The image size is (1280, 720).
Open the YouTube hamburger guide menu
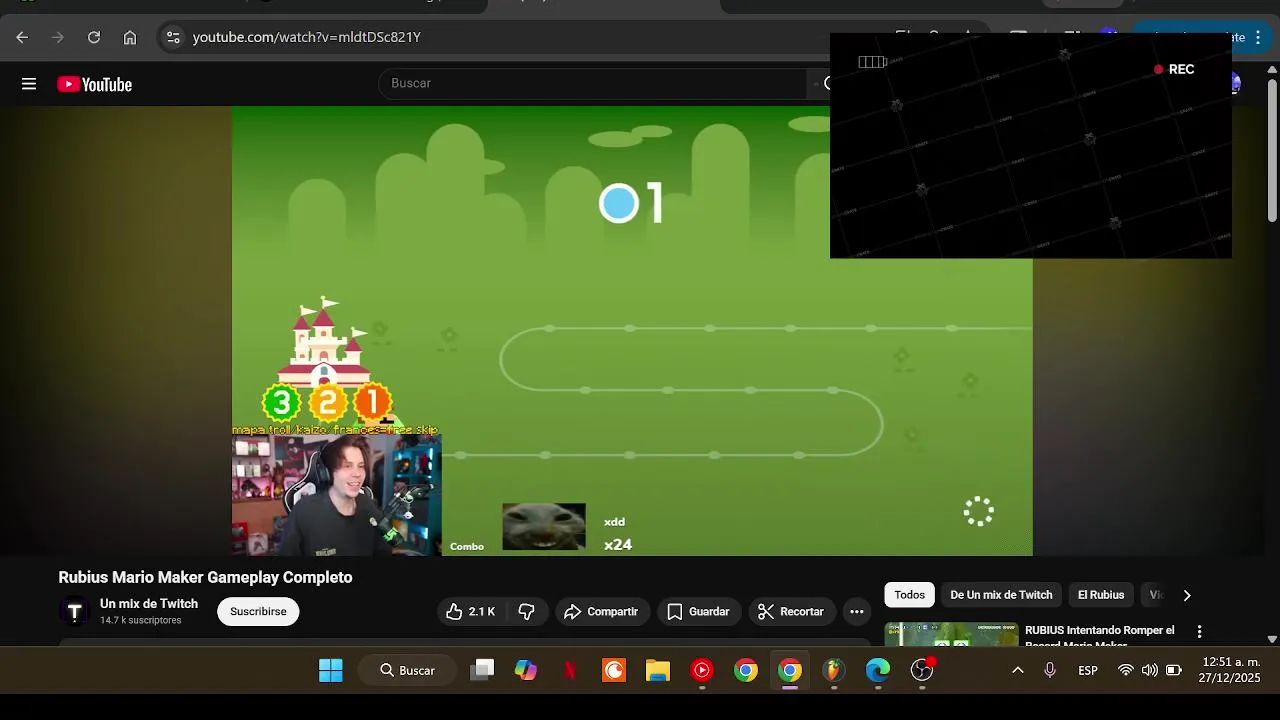click(29, 84)
